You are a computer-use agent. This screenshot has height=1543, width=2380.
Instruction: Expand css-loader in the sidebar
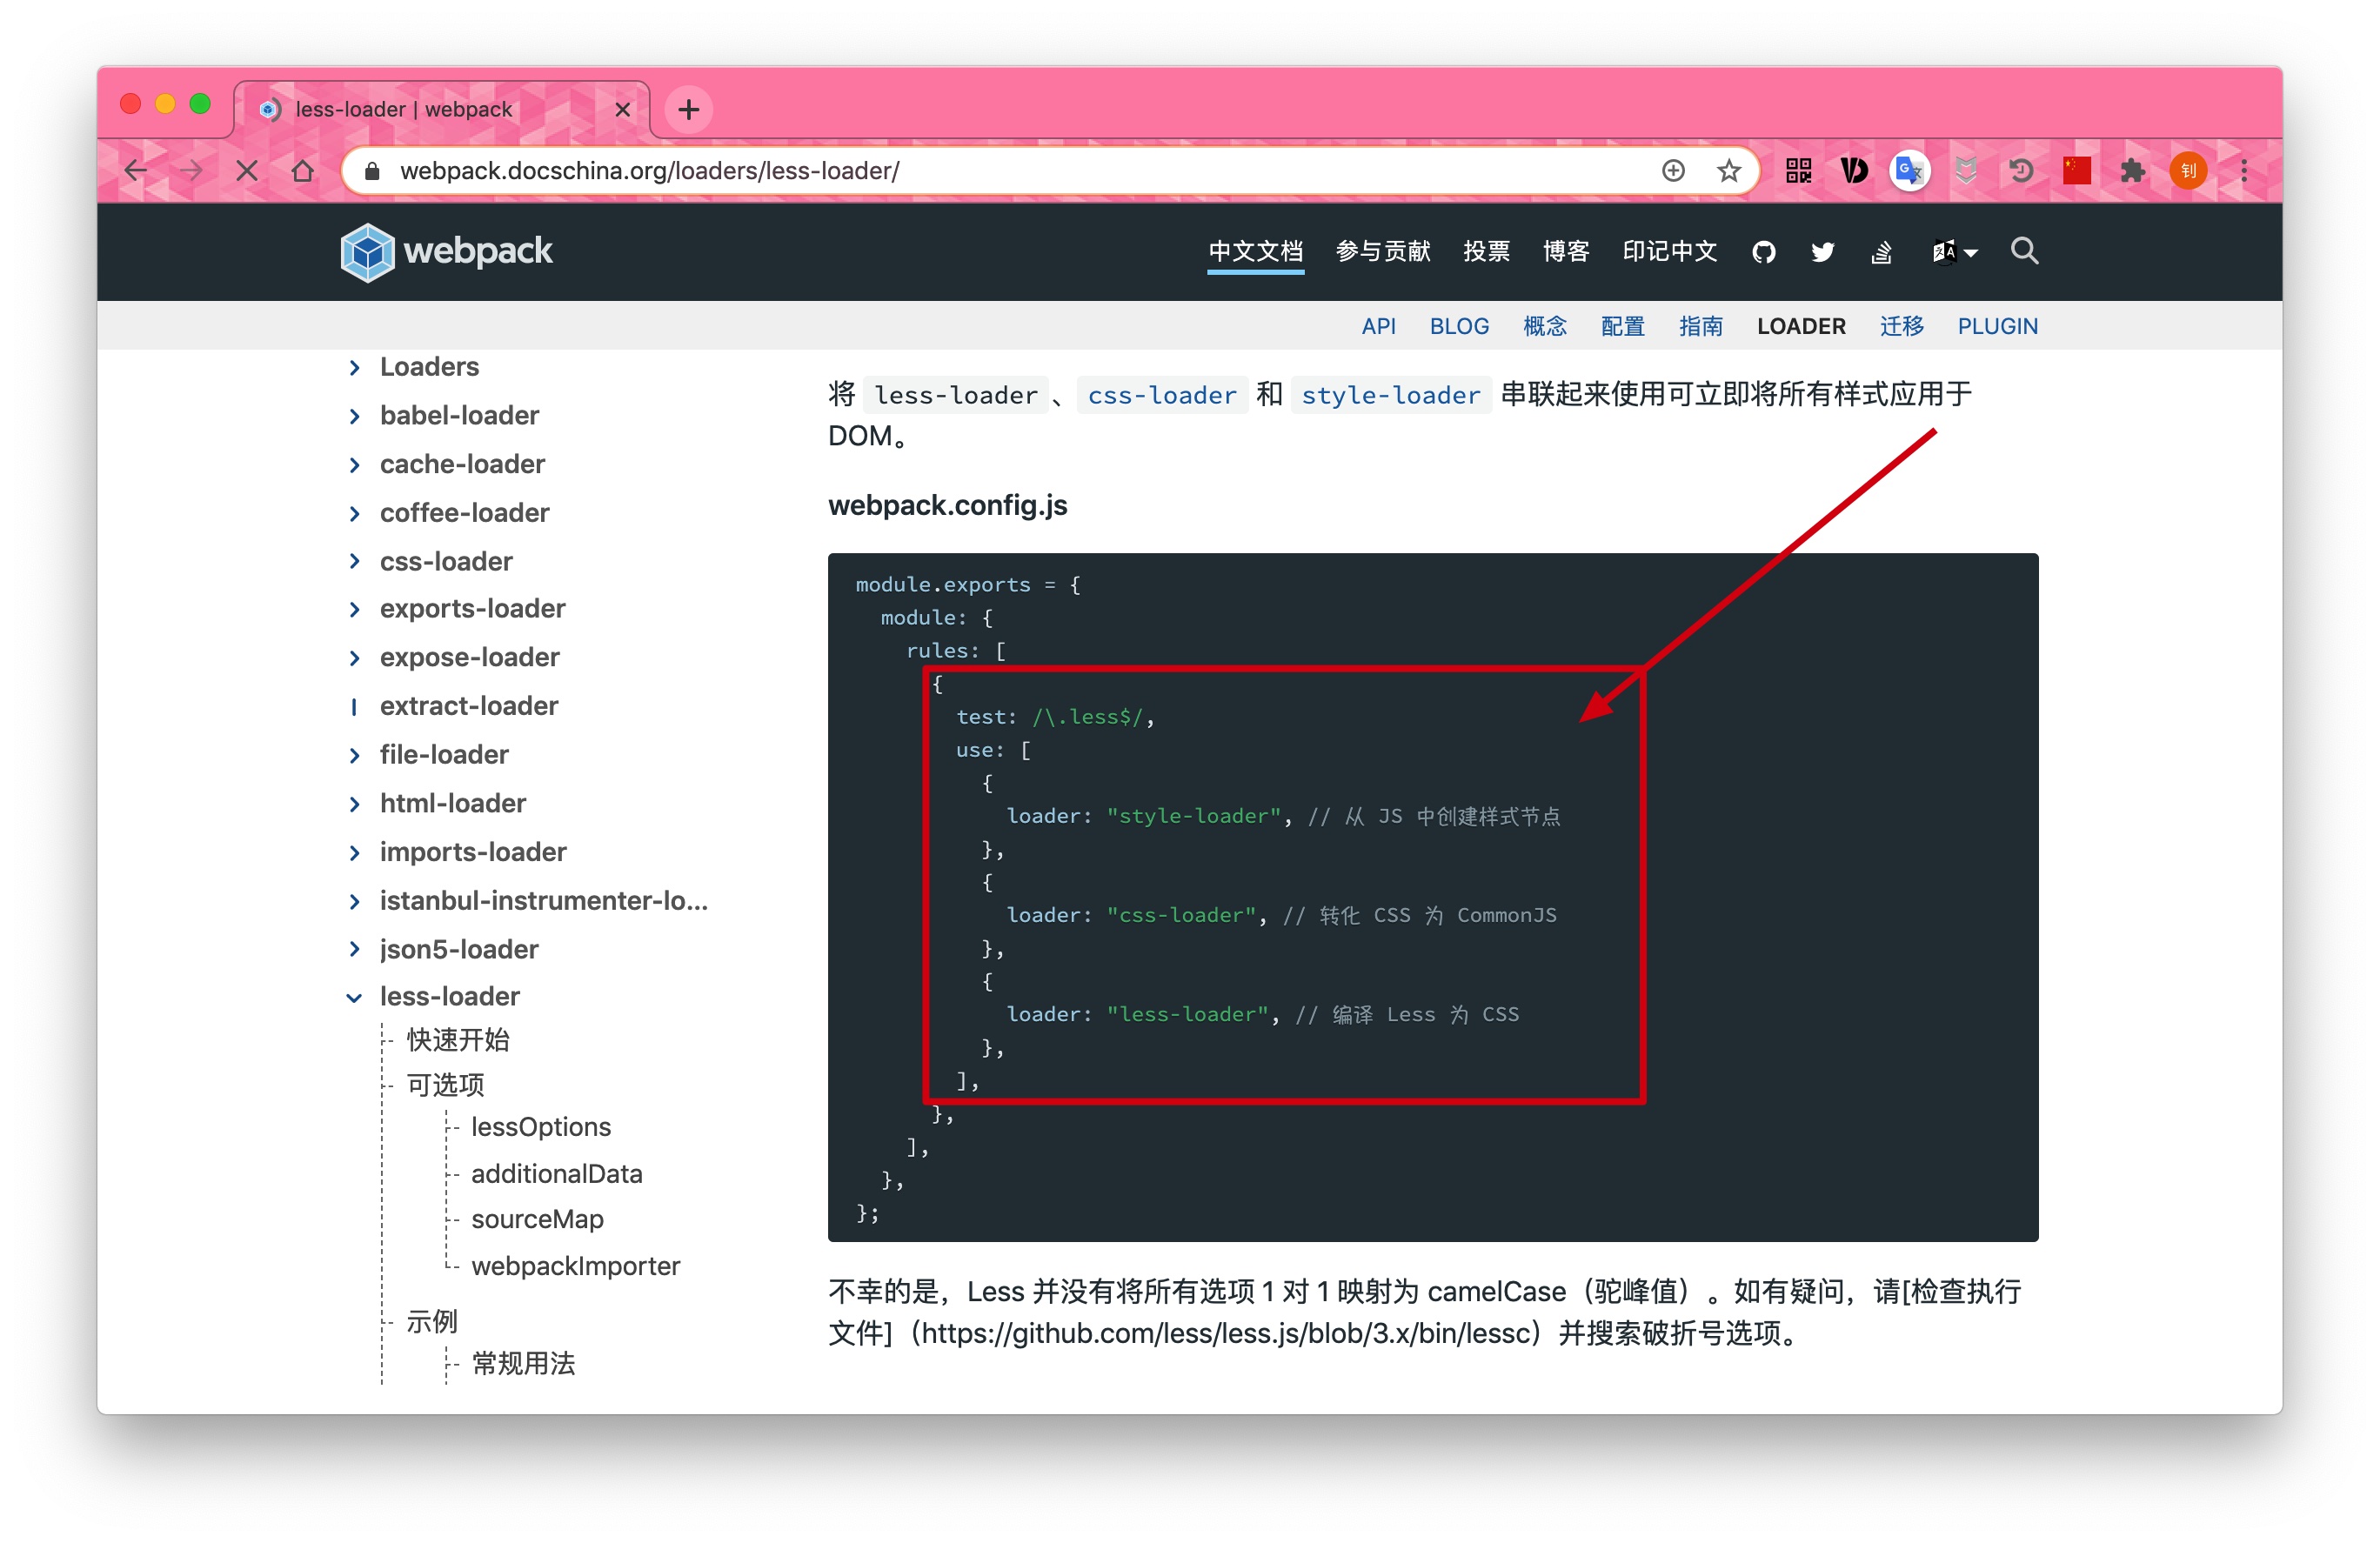point(354,562)
